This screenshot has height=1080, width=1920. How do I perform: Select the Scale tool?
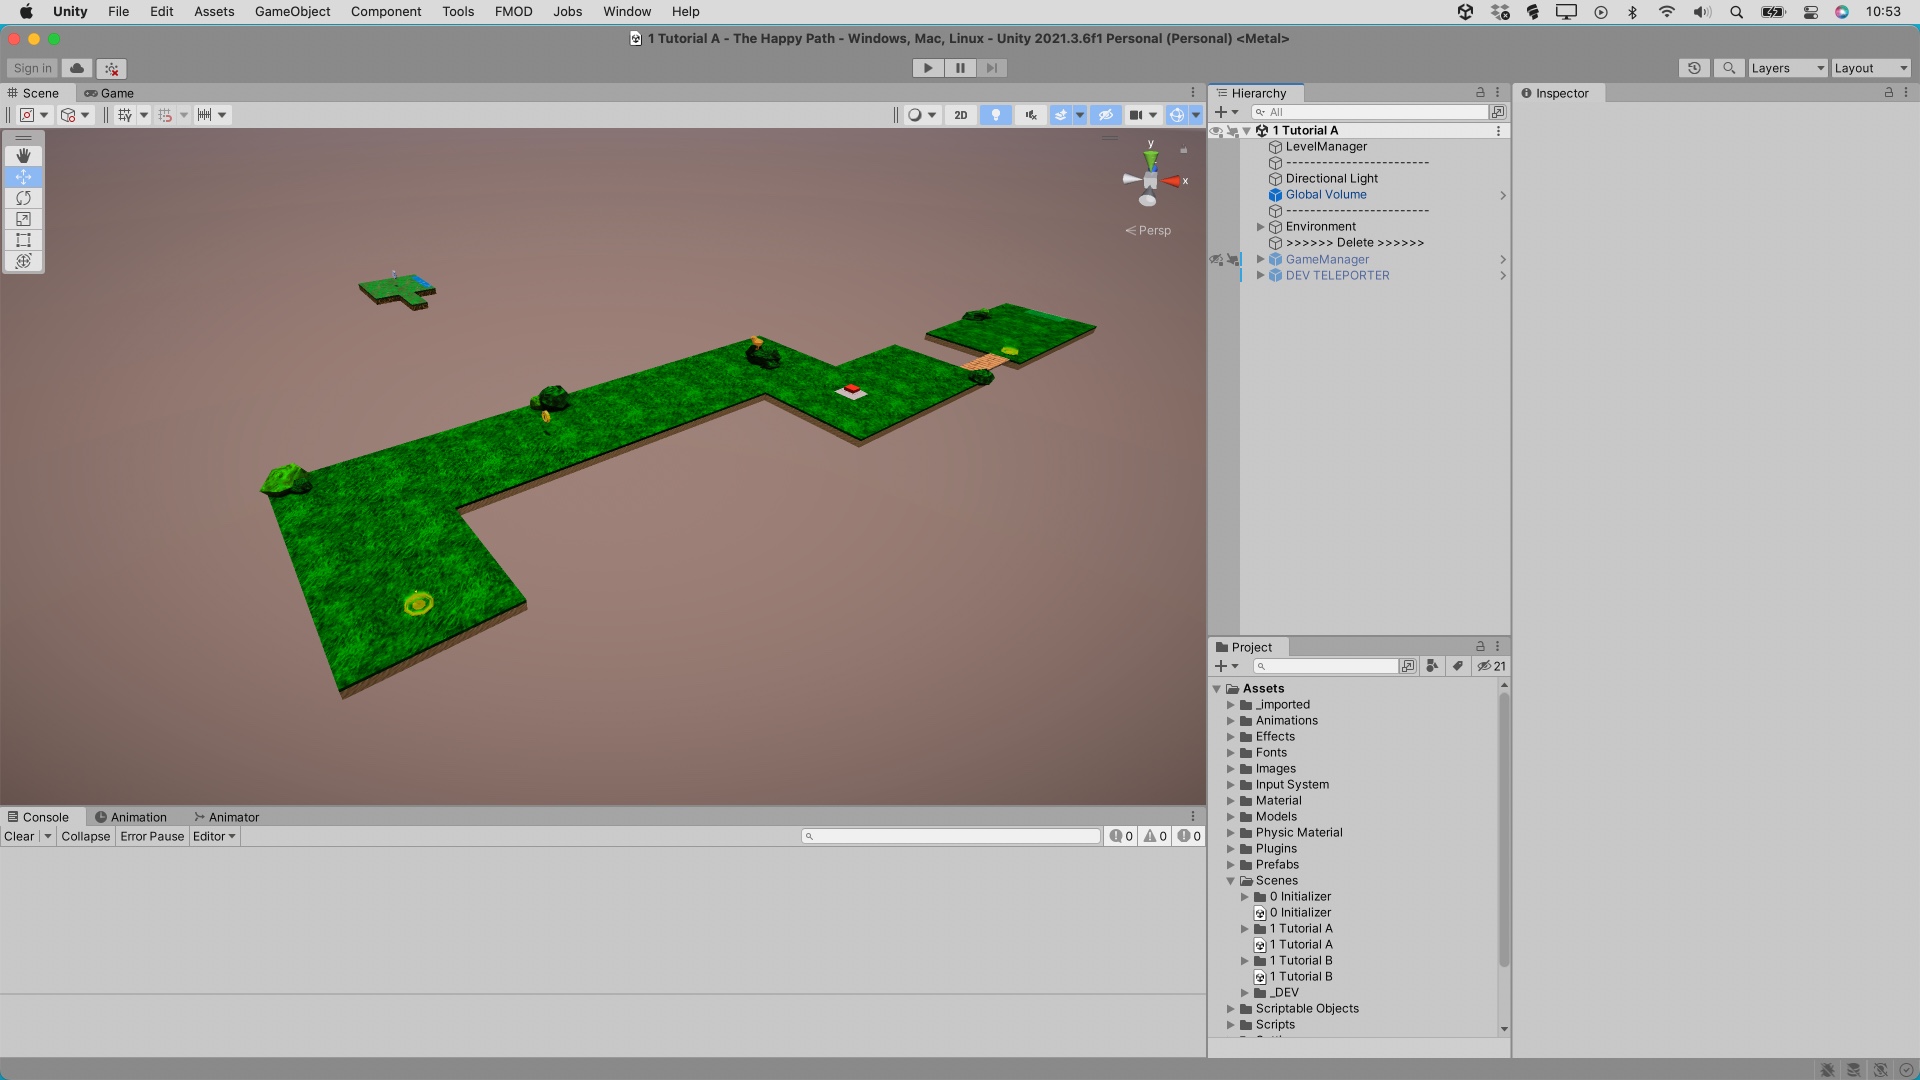point(23,219)
